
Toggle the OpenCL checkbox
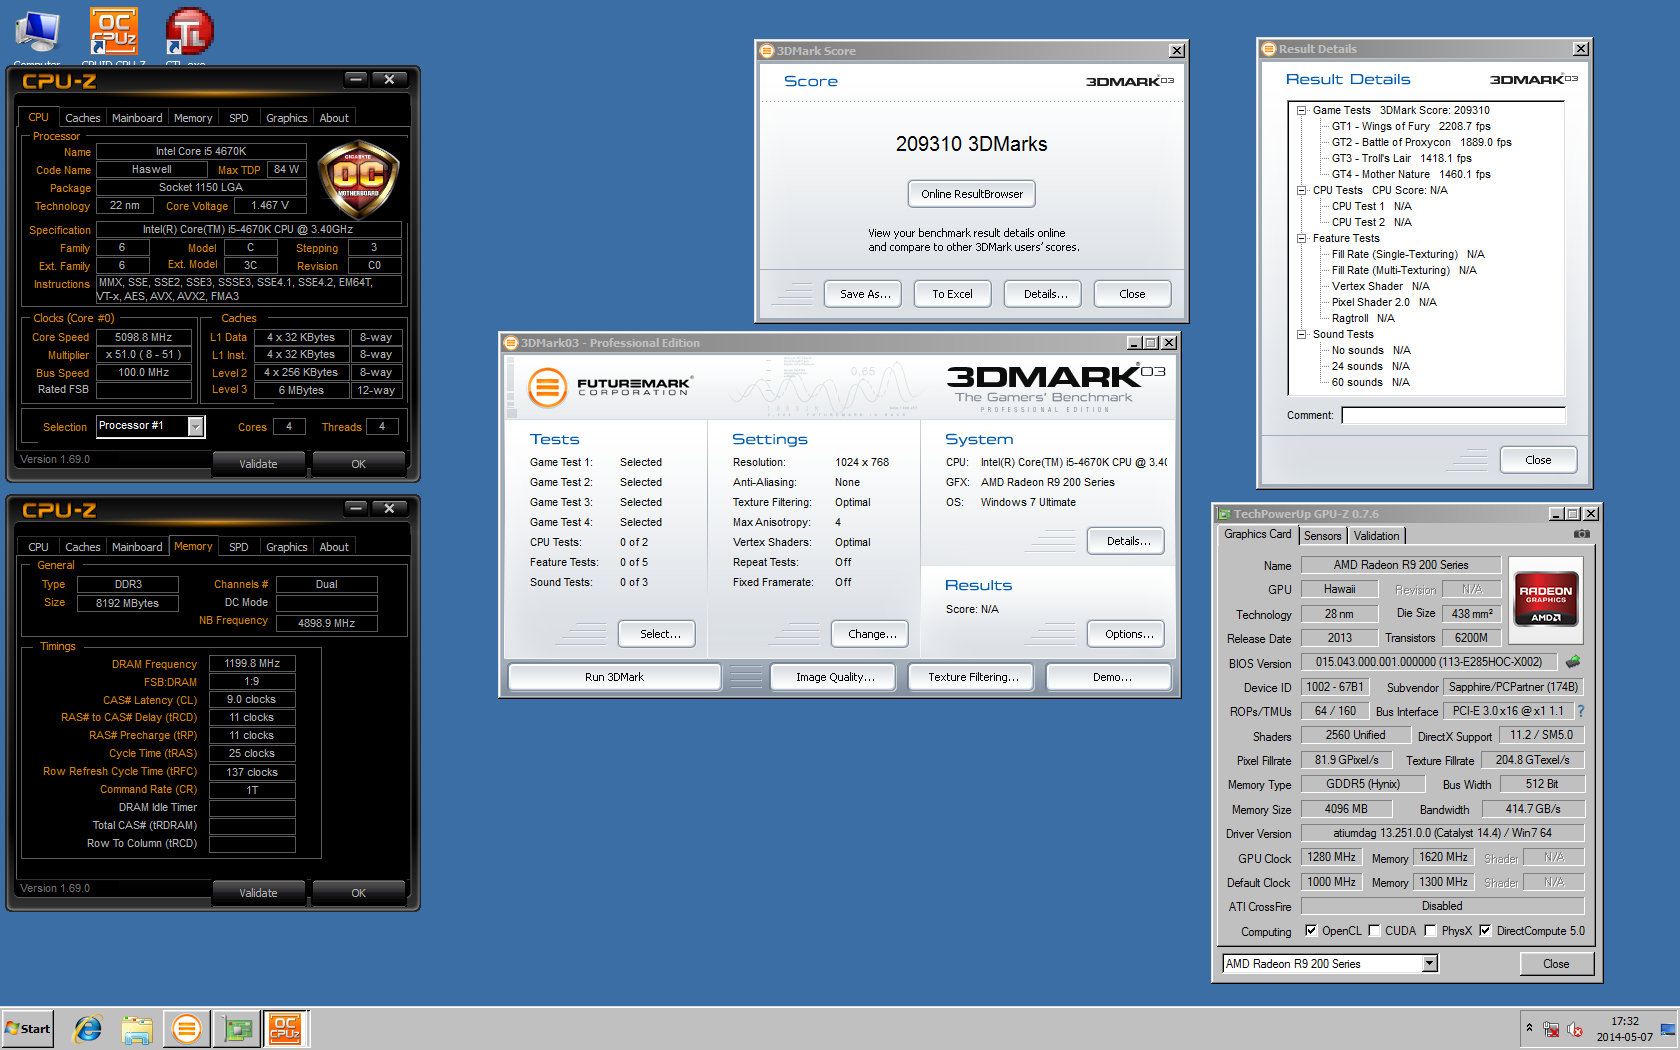tap(1311, 930)
